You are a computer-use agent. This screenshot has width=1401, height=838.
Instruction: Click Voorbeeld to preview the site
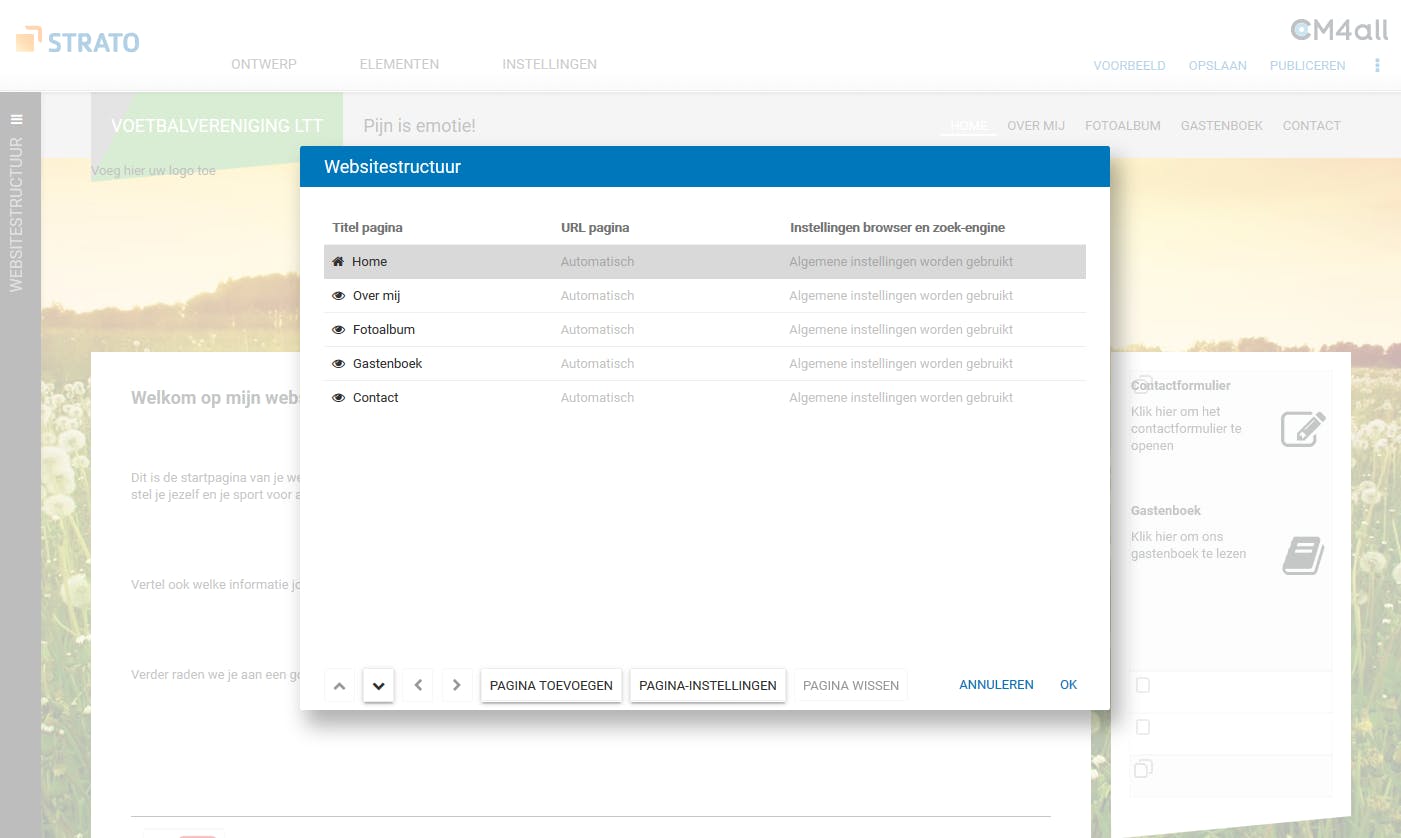point(1129,66)
